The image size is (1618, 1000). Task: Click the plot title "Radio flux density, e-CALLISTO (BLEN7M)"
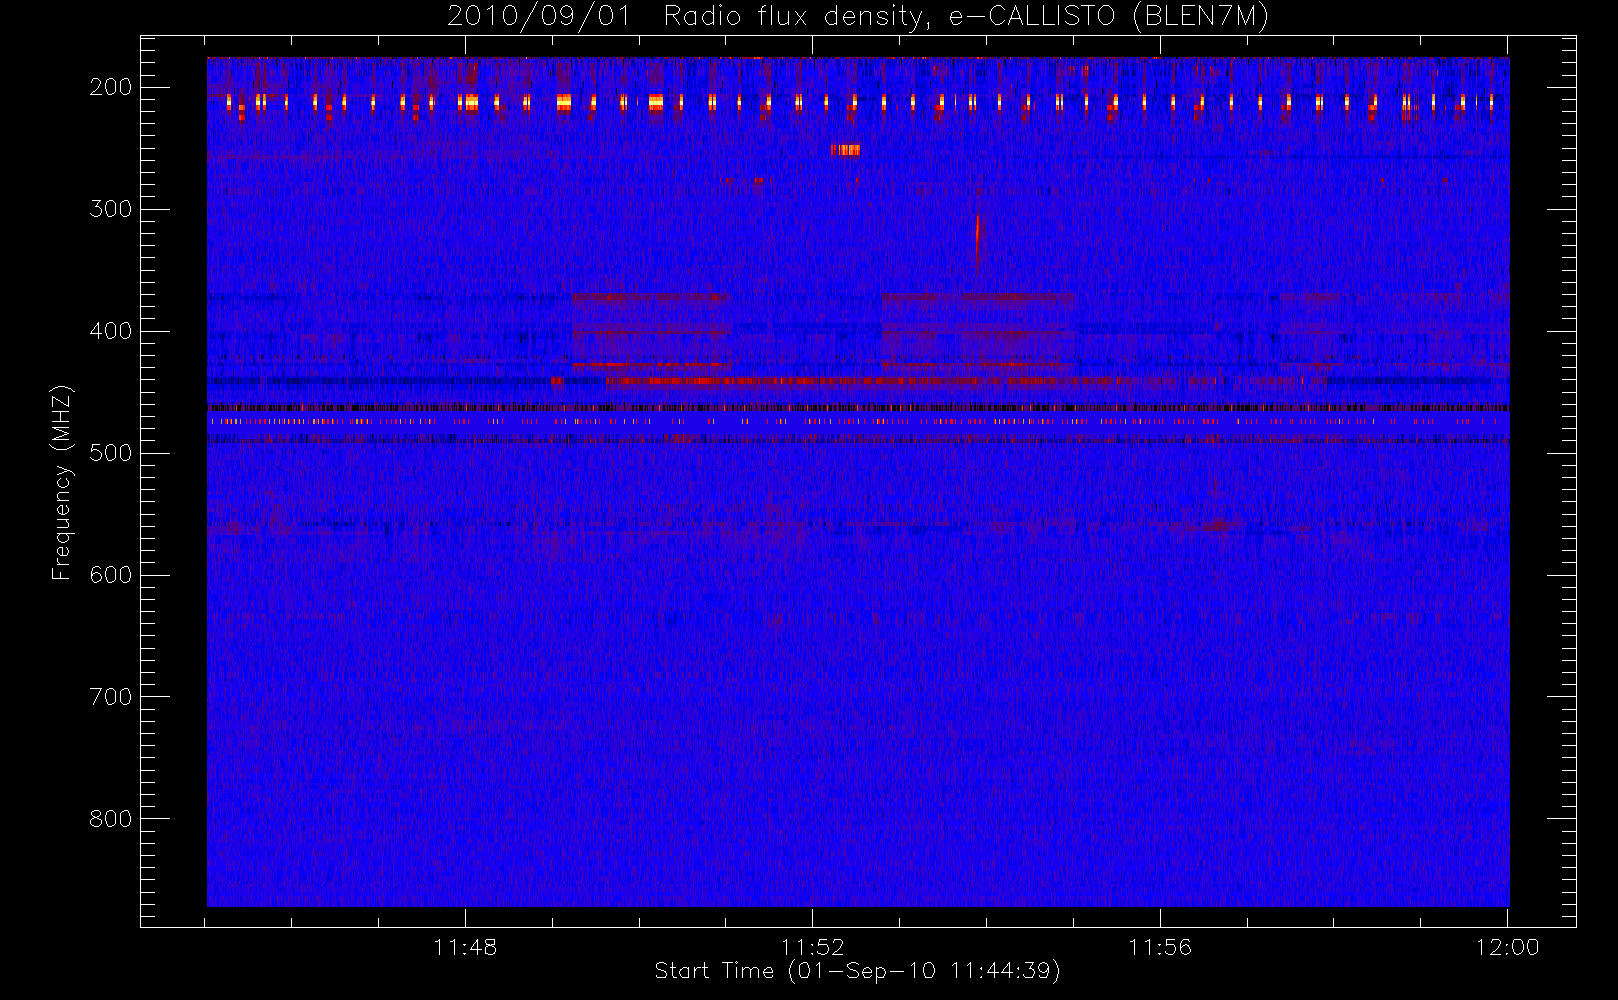[966, 17]
